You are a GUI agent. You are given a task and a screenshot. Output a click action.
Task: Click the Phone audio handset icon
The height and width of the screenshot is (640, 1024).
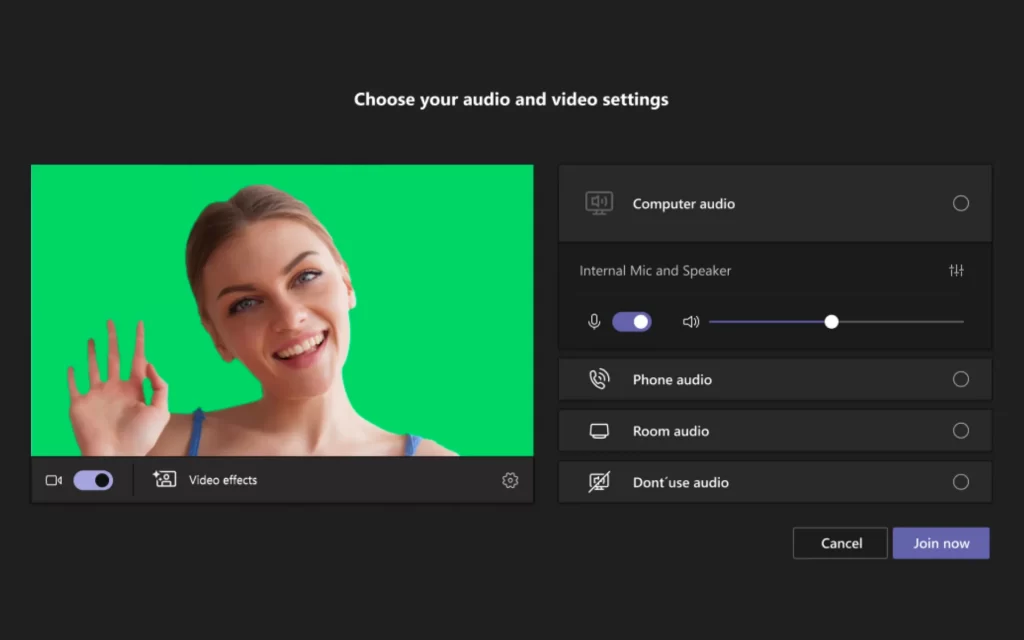point(600,379)
